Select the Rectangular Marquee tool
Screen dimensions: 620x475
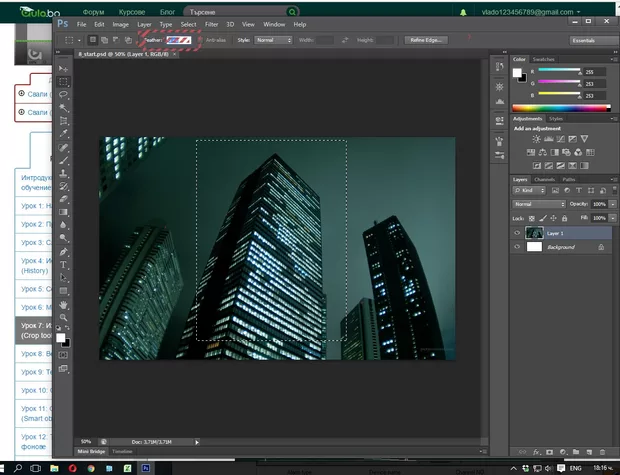point(64,81)
